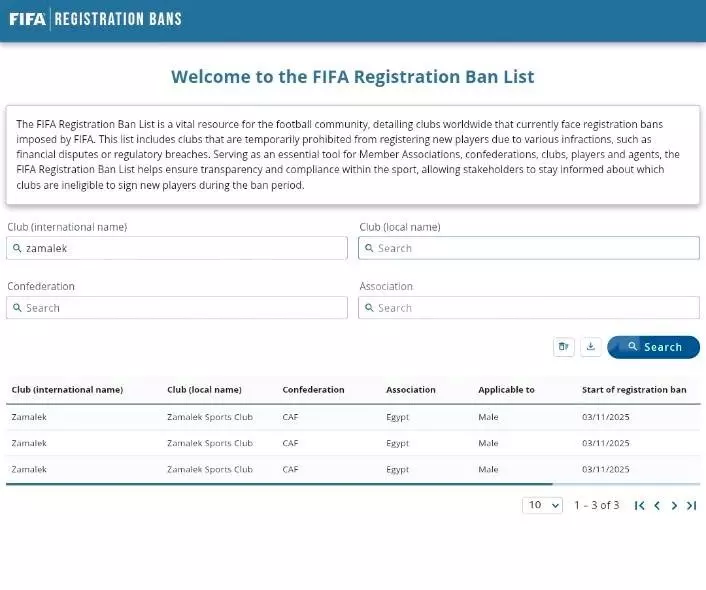Sort by Confederation column header
The image size is (706, 590).
[313, 390]
